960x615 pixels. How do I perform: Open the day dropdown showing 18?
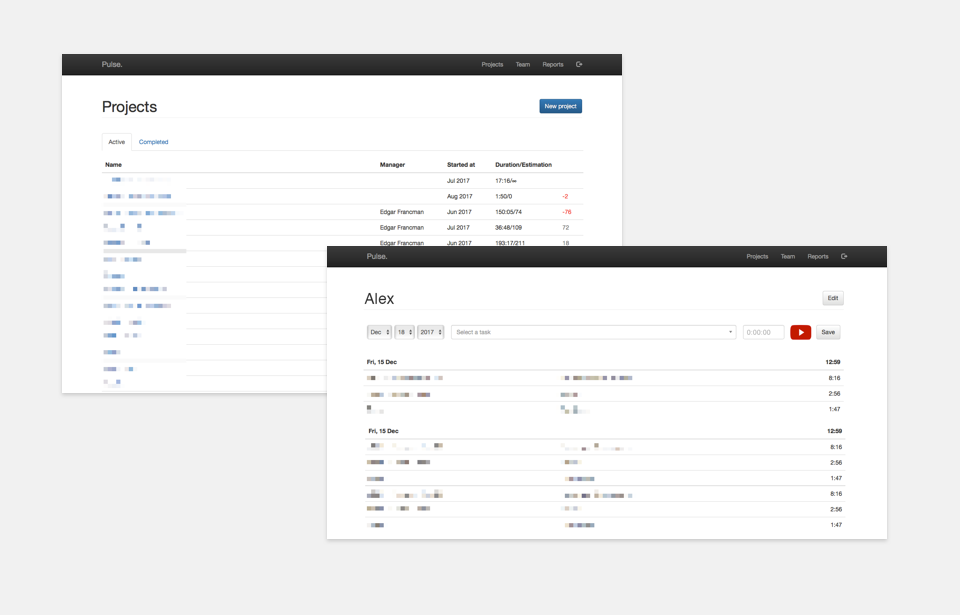click(405, 332)
